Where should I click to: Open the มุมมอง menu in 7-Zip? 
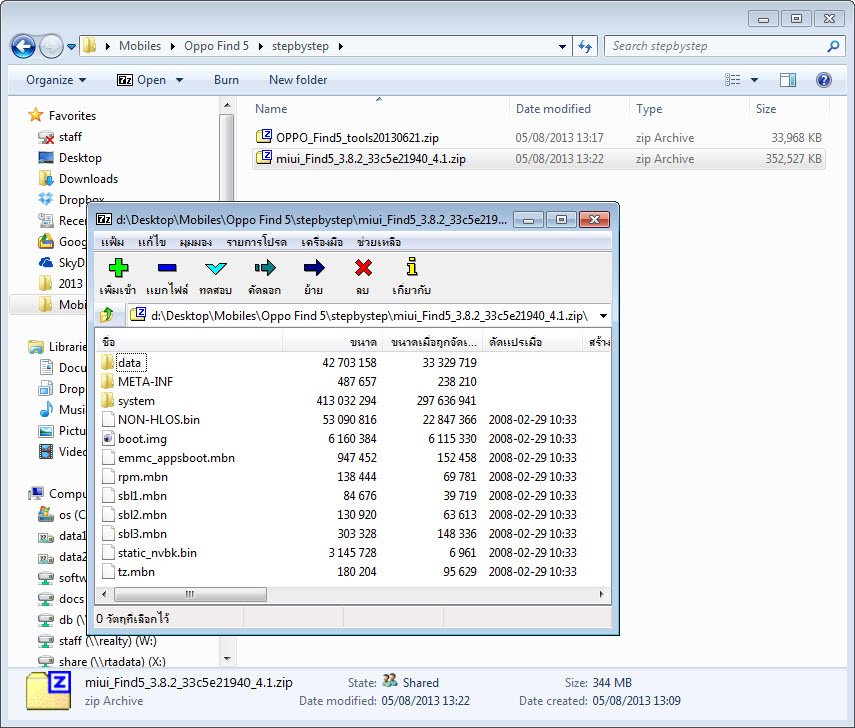[x=196, y=242]
